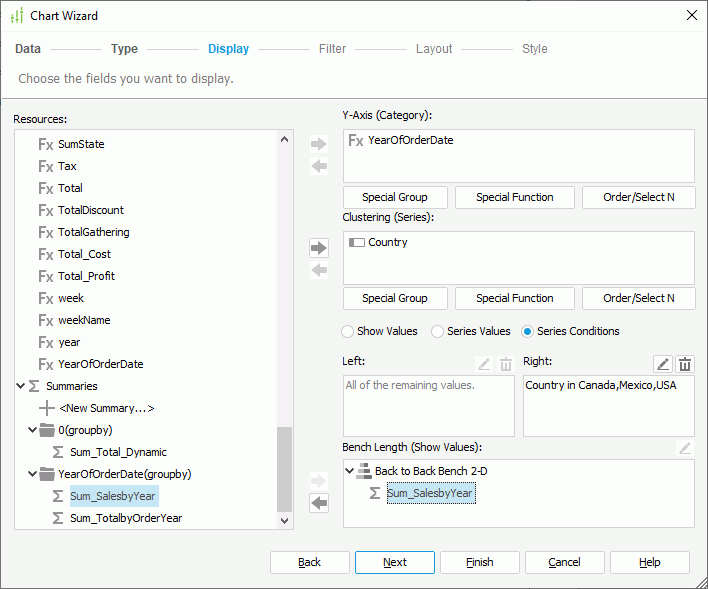Select the Country field in Clustering box
This screenshot has height=589, width=708.
coord(387,242)
